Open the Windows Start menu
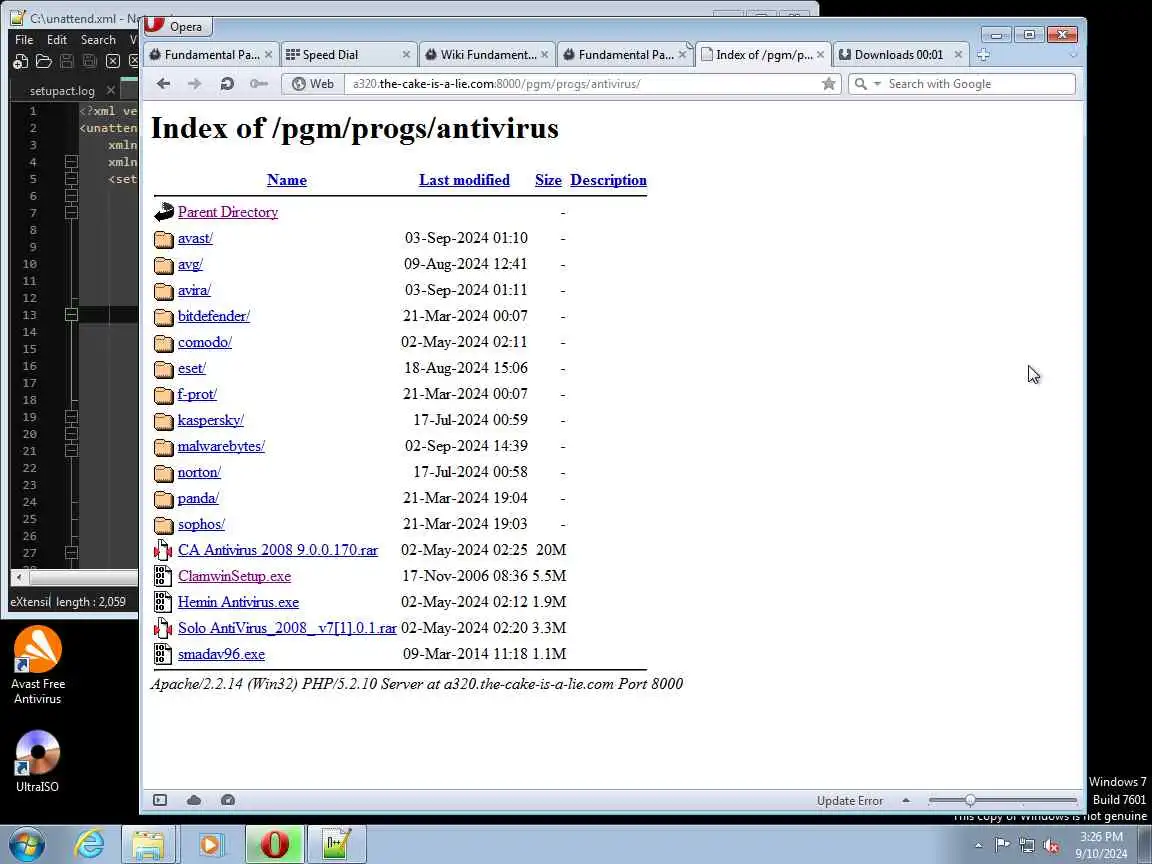The image size is (1152, 864). tap(27, 844)
